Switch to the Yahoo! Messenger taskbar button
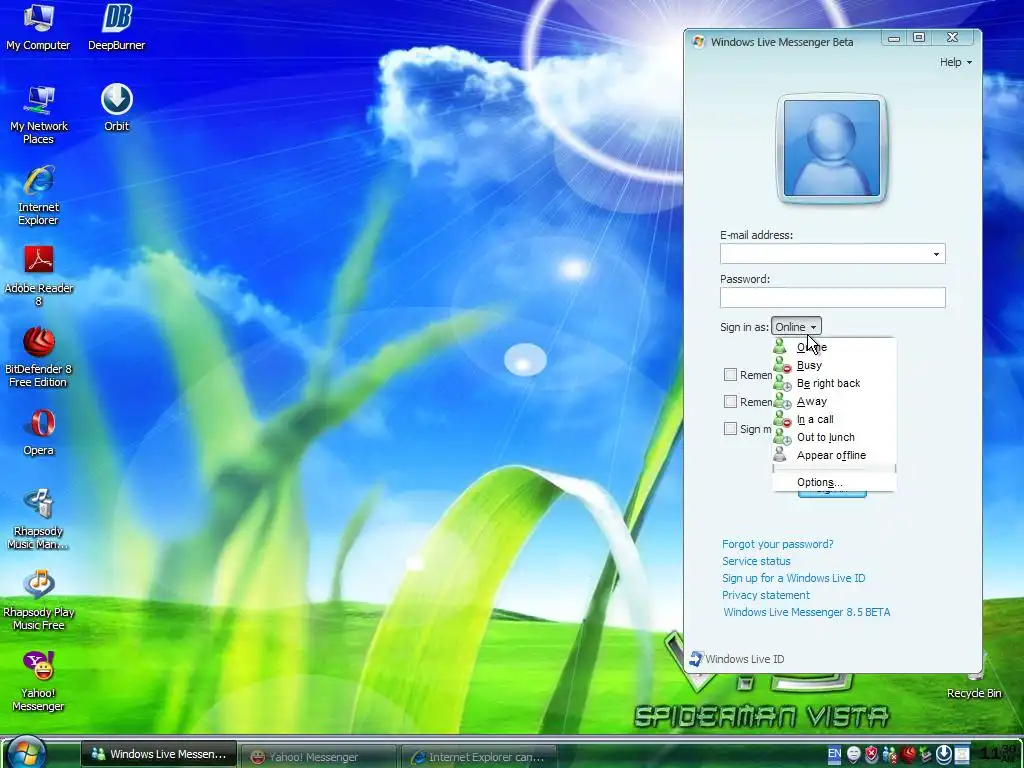This screenshot has height=768, width=1024. click(318, 756)
